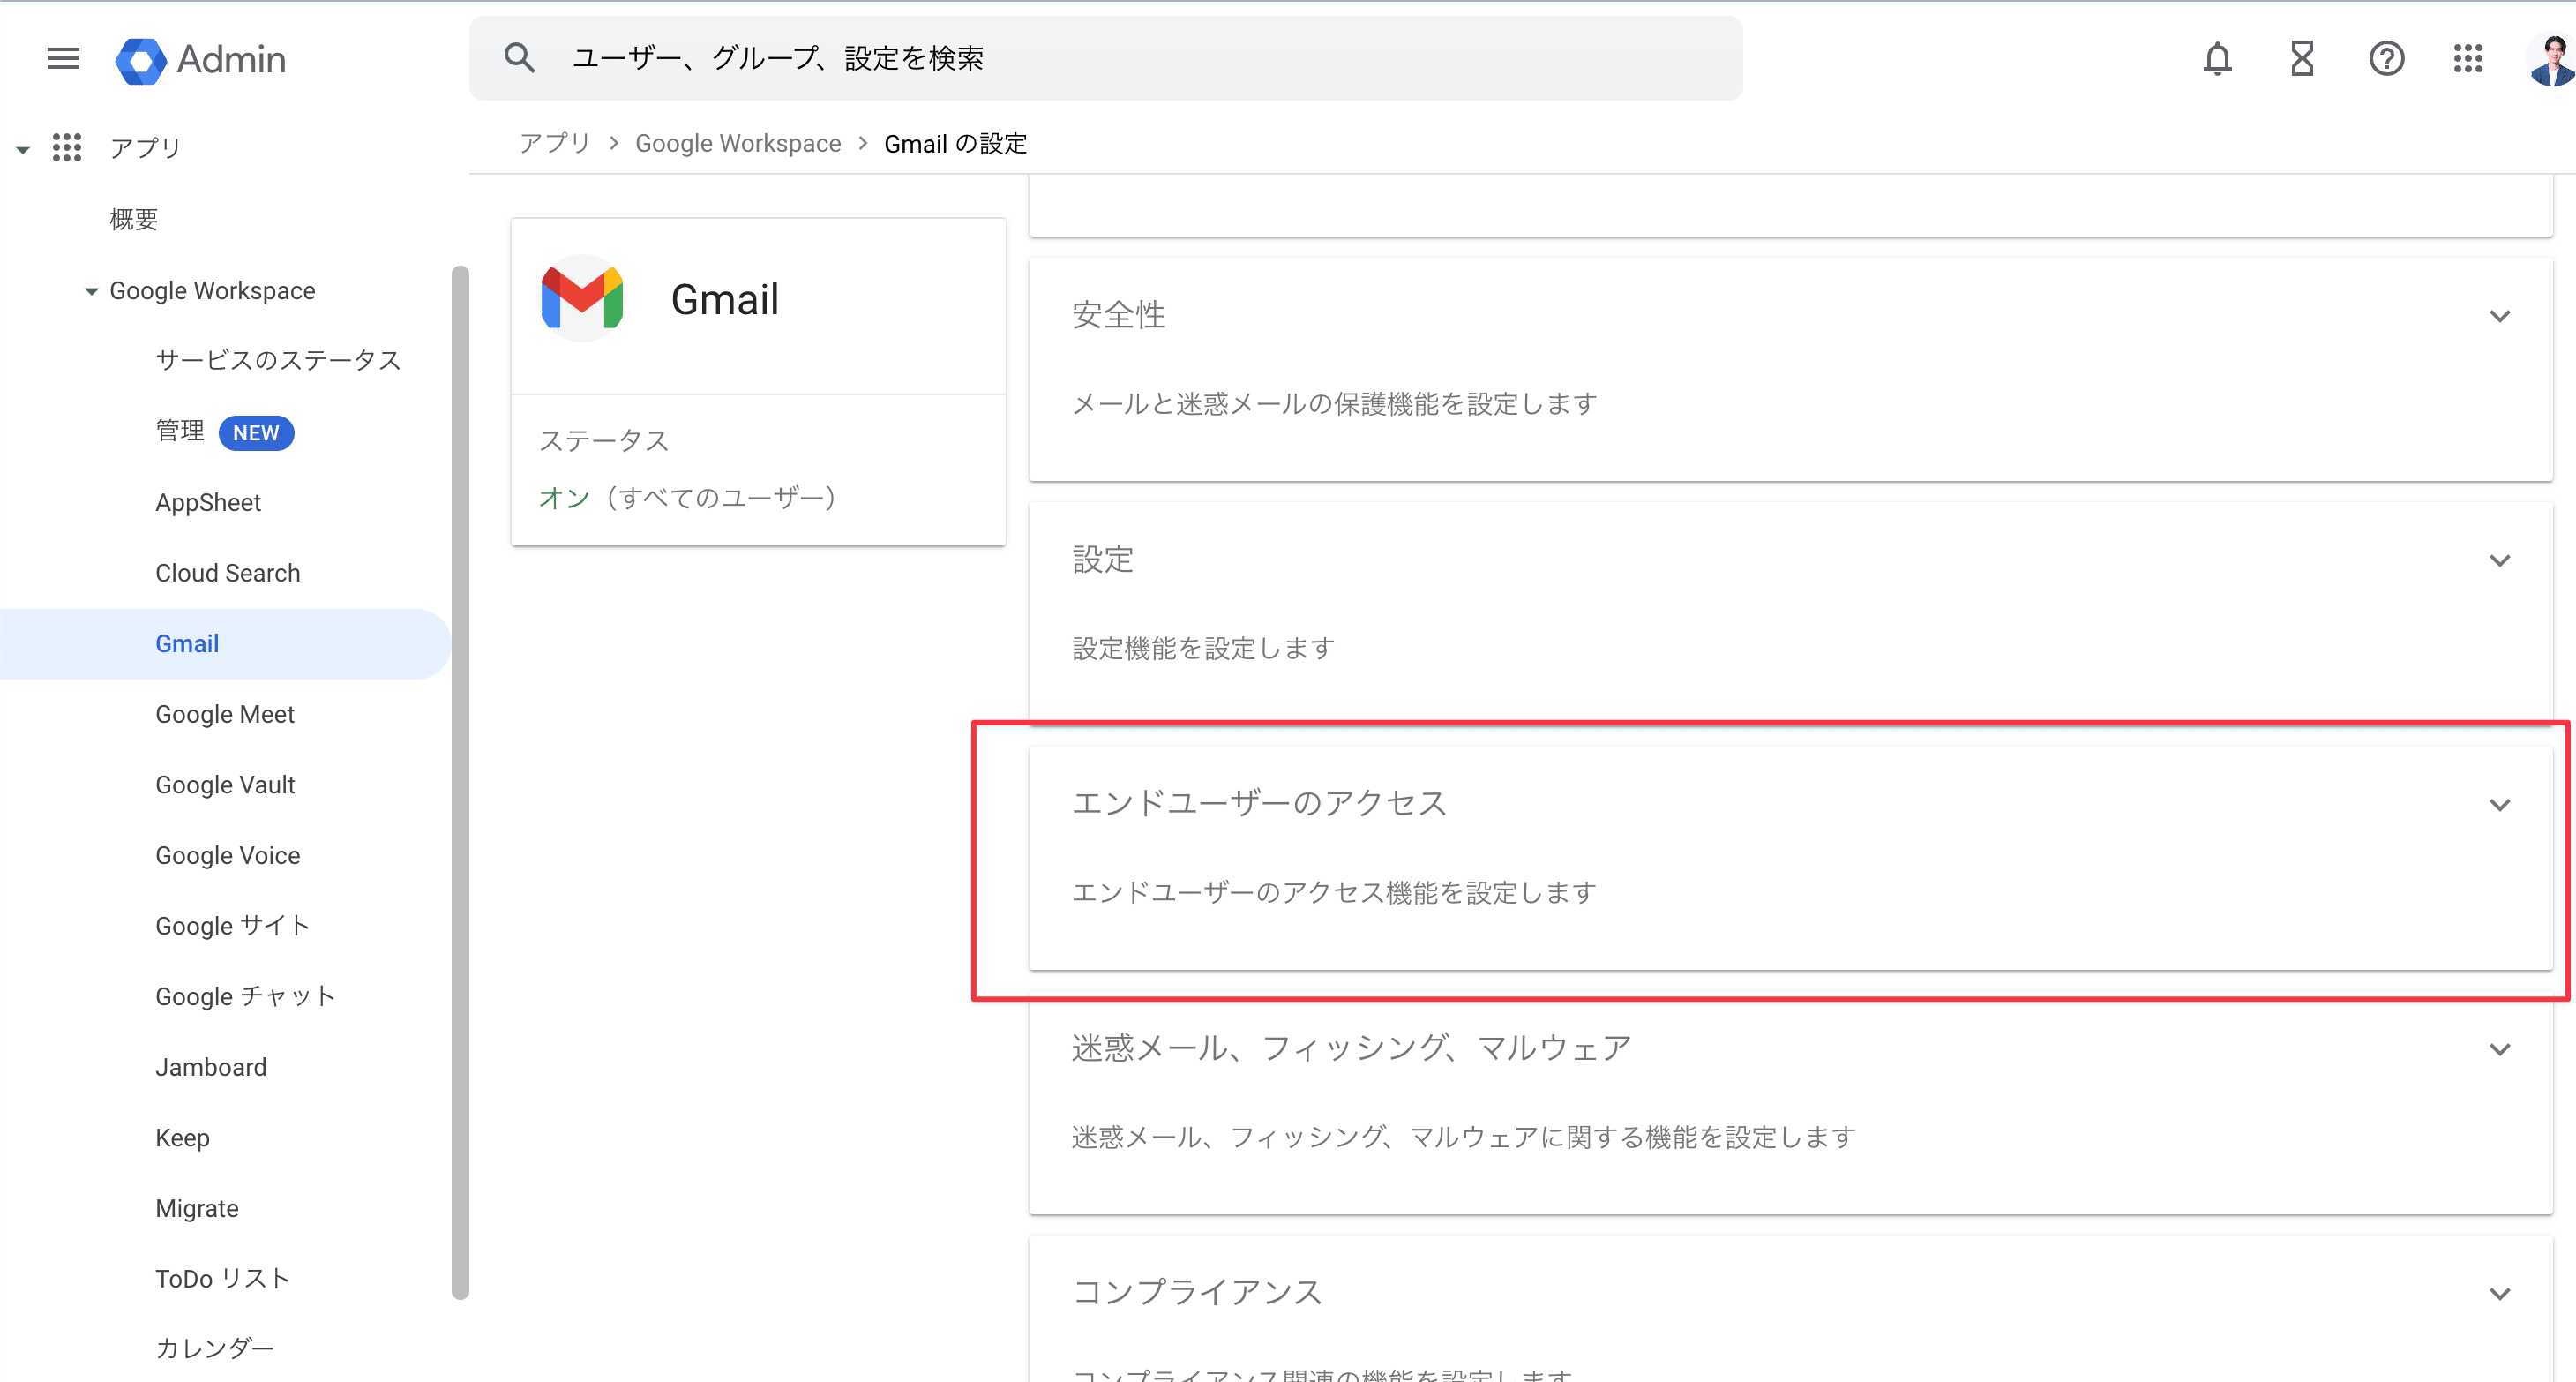Select Google Vault in the sidebar
This screenshot has width=2576, height=1382.
pyautogui.click(x=225, y=785)
